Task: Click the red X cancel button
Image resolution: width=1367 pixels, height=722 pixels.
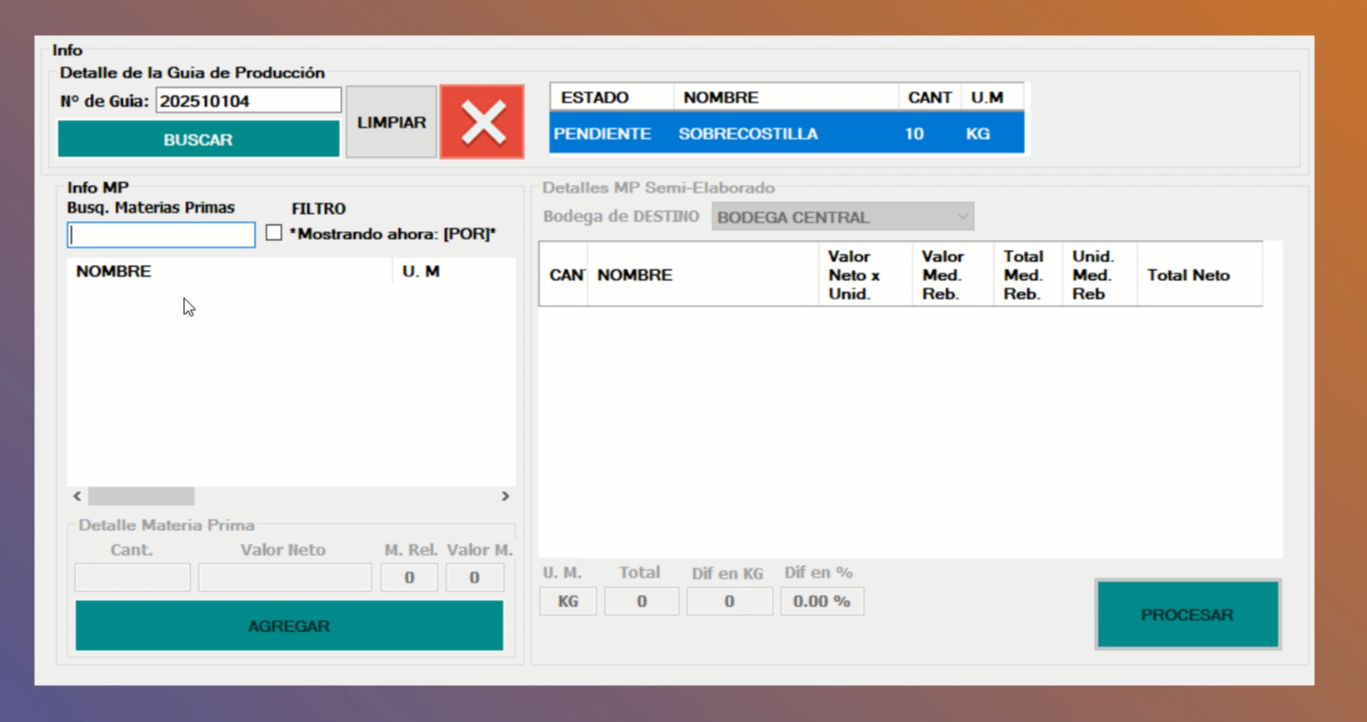Action: pyautogui.click(x=482, y=122)
